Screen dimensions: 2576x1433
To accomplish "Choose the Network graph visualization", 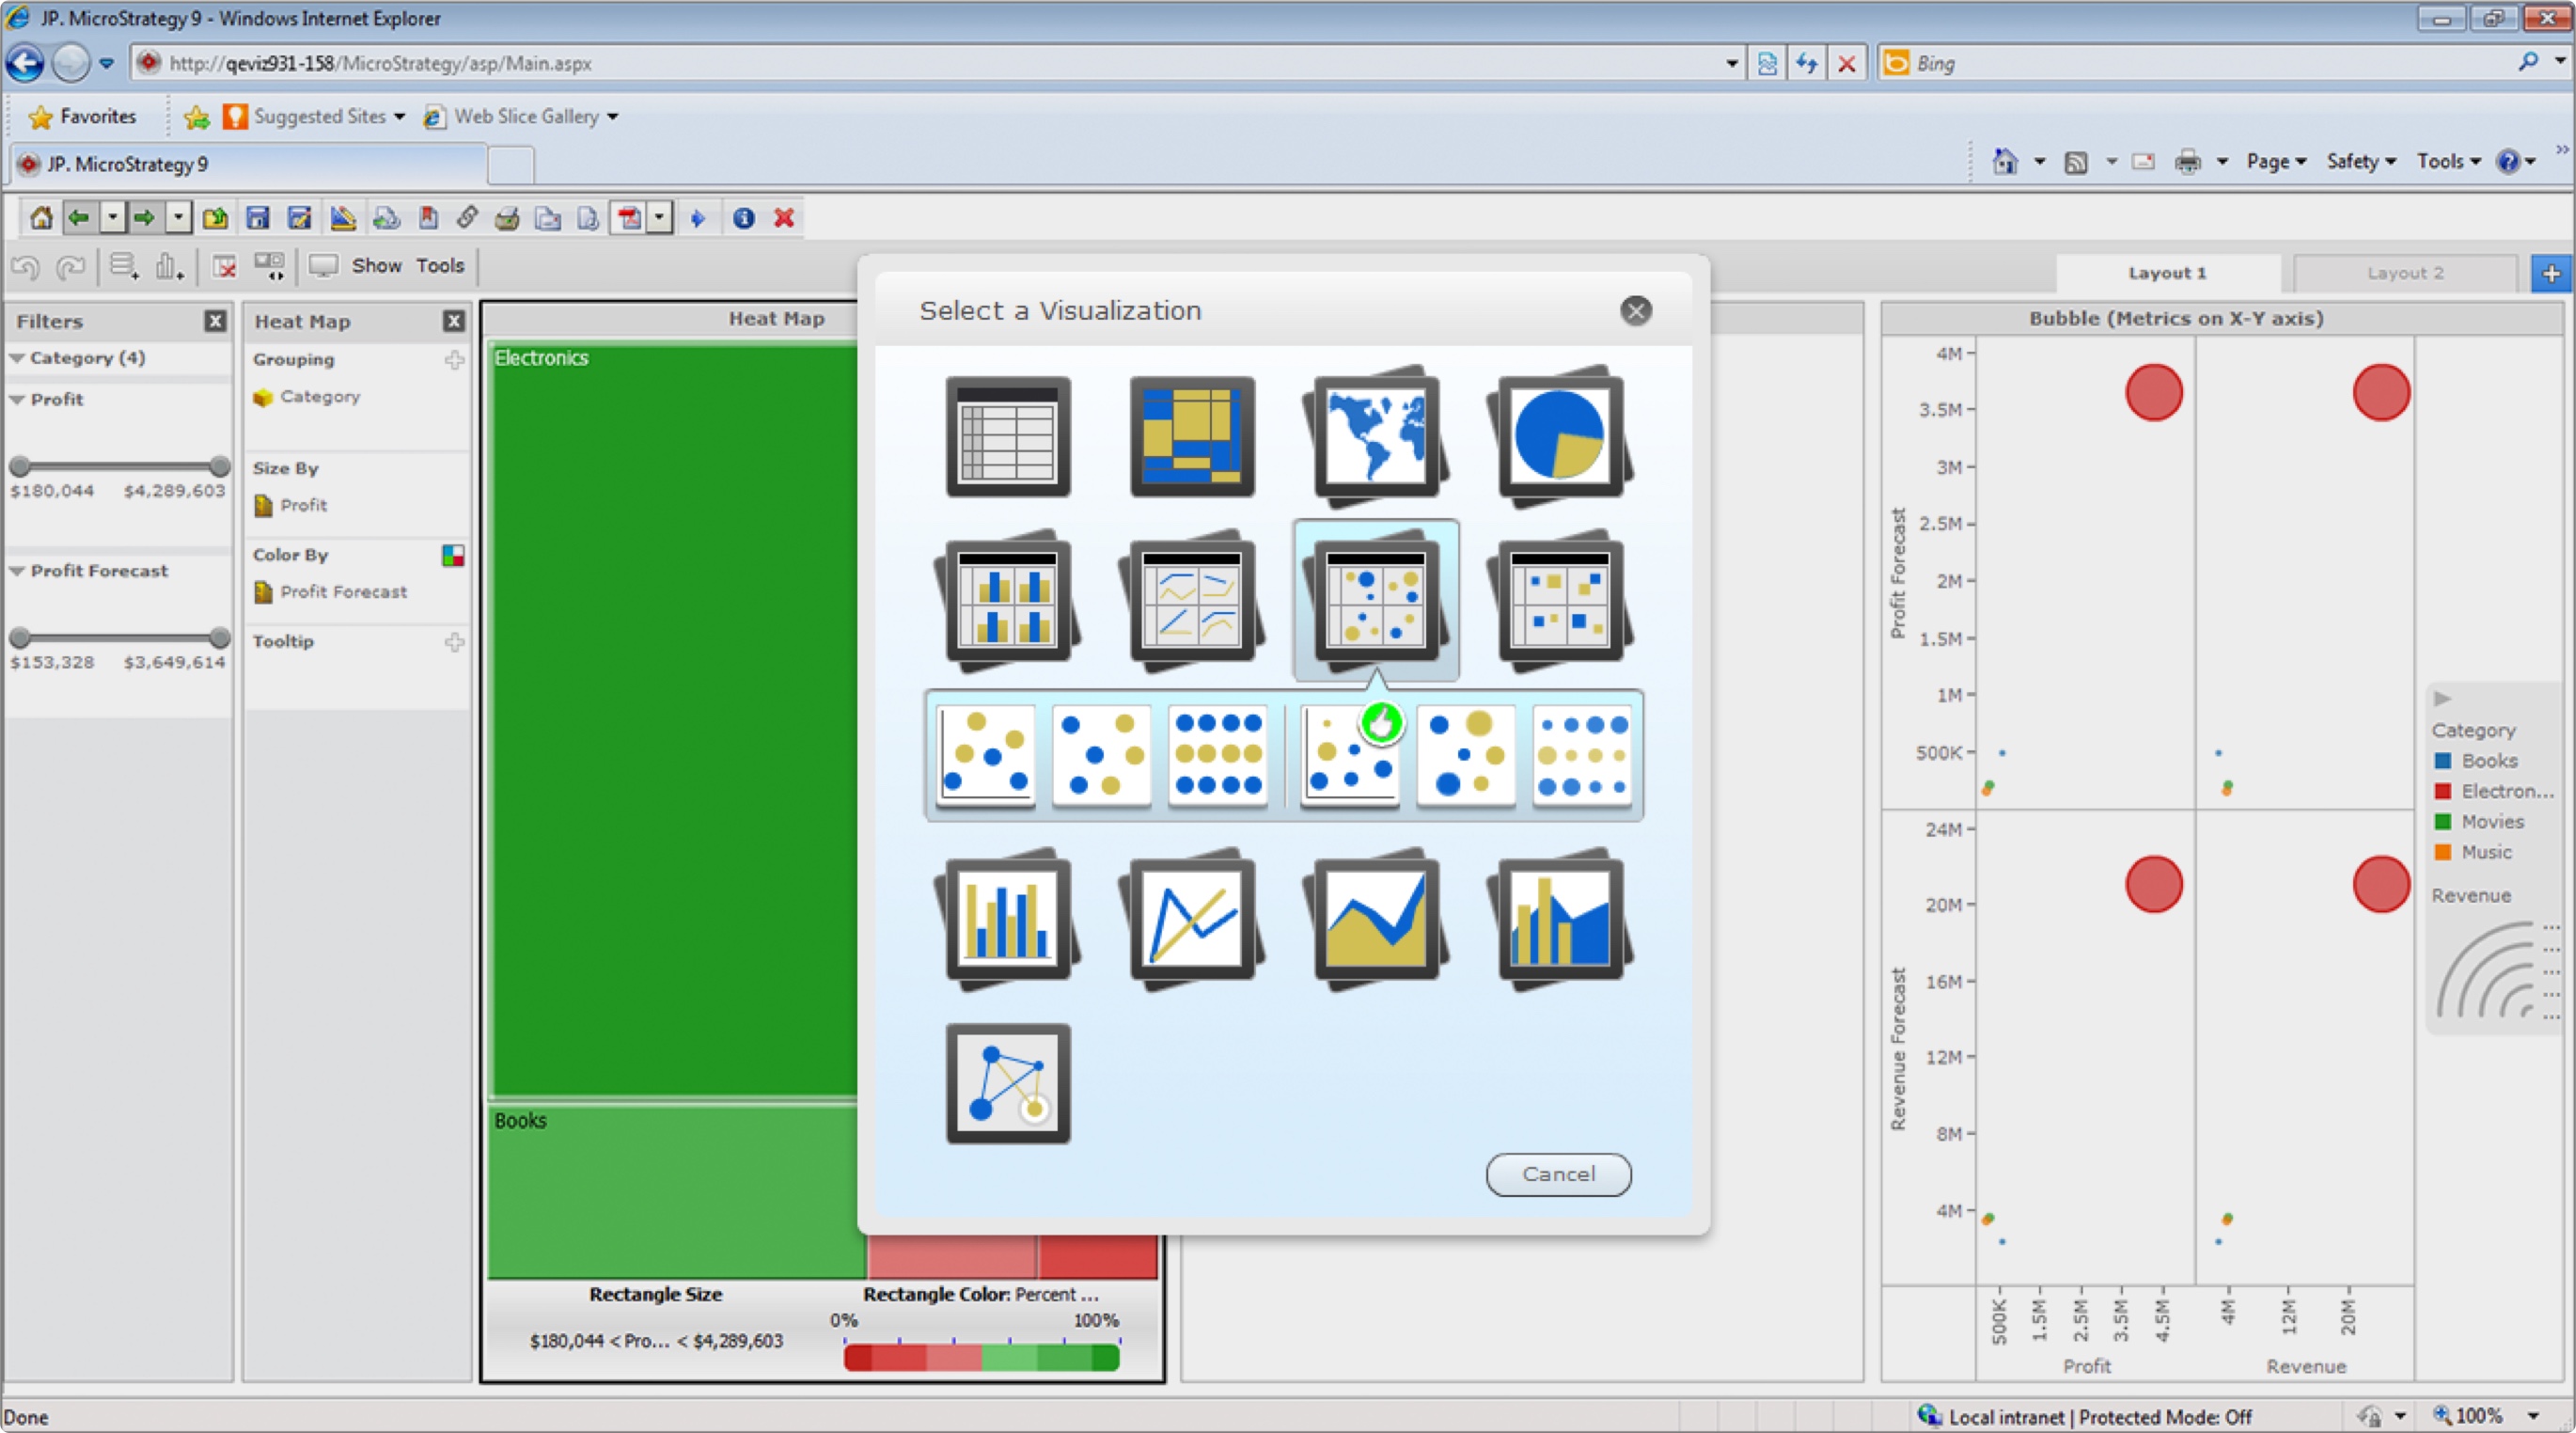I will [x=1008, y=1083].
